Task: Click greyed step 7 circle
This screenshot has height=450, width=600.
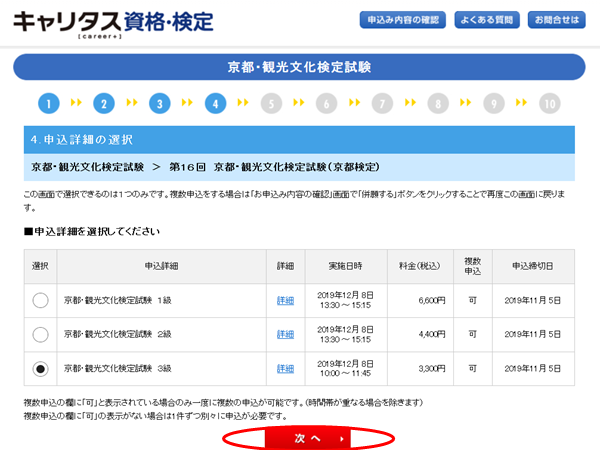Action: tap(382, 103)
